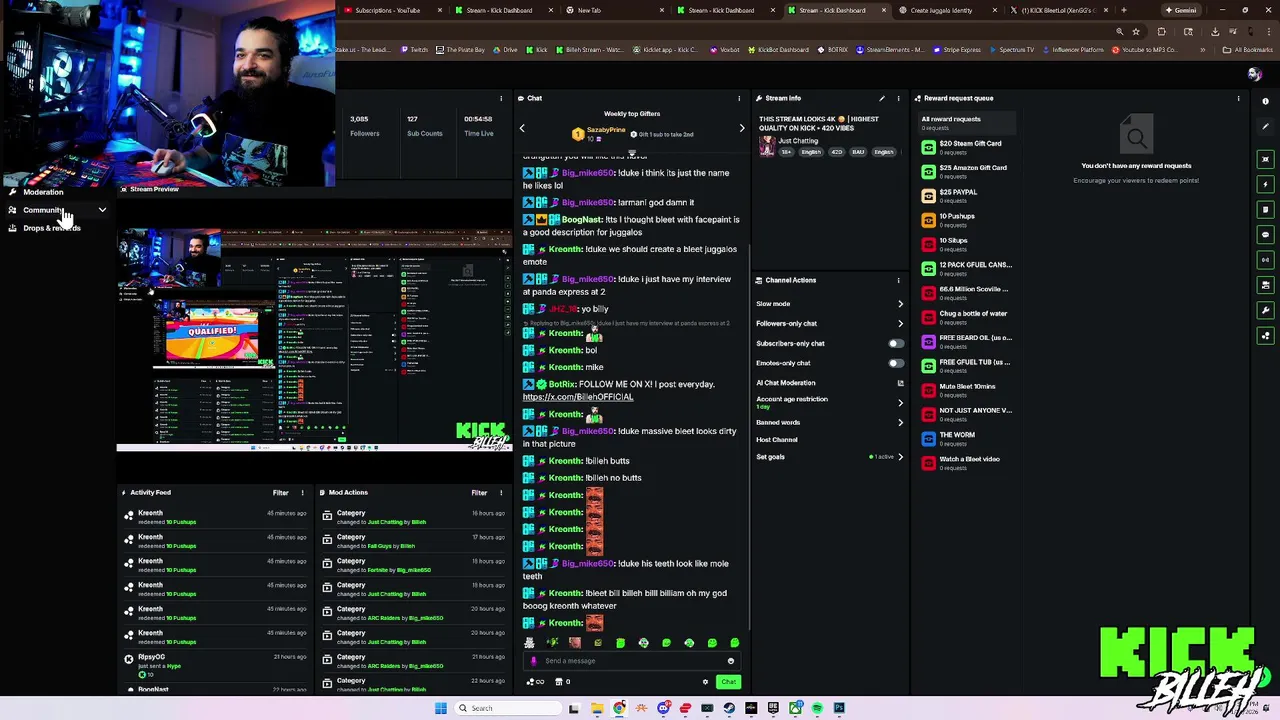The image size is (1280, 720).
Task: Open All Bookmarks folder
Action: tap(1248, 50)
